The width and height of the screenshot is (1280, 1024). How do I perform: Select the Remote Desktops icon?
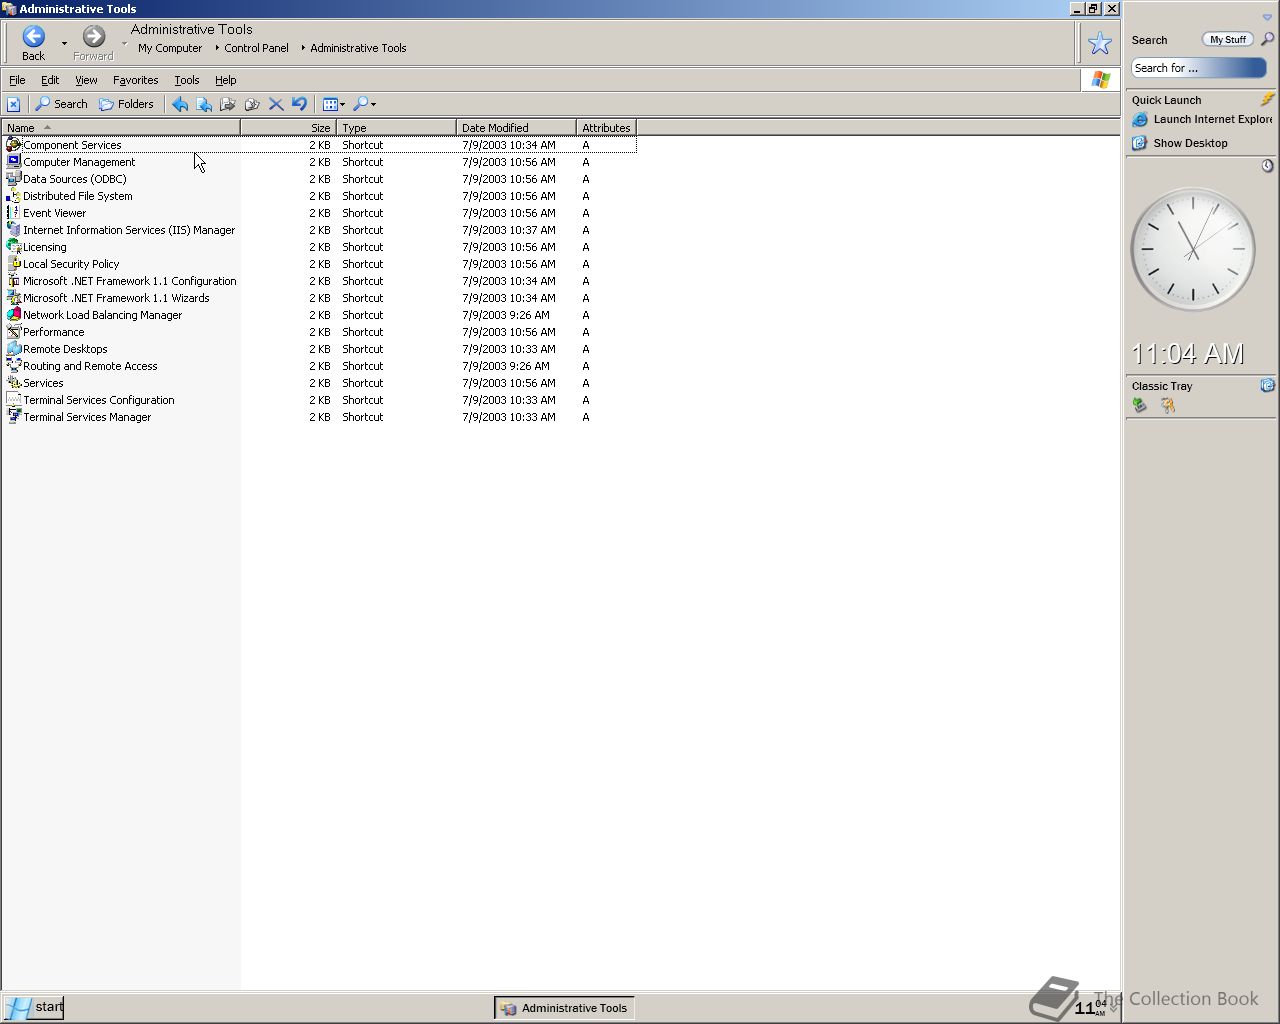pyautogui.click(x=13, y=349)
